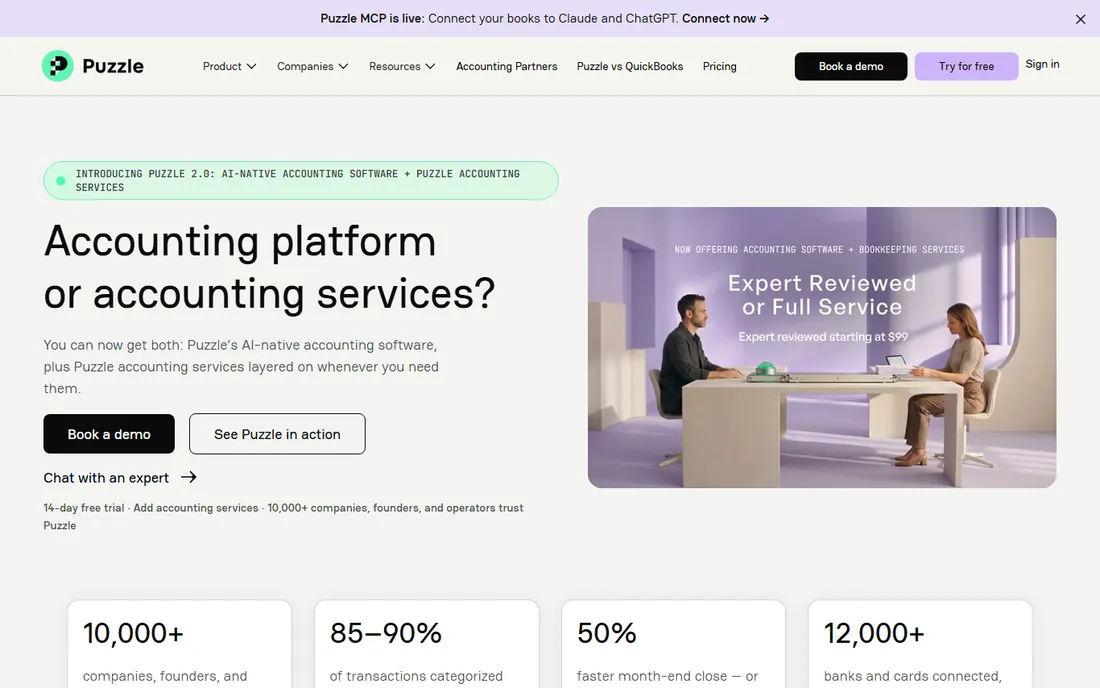Viewport: 1100px width, 688px height.
Task: Click Book a demo below the headline
Action: tap(109, 434)
